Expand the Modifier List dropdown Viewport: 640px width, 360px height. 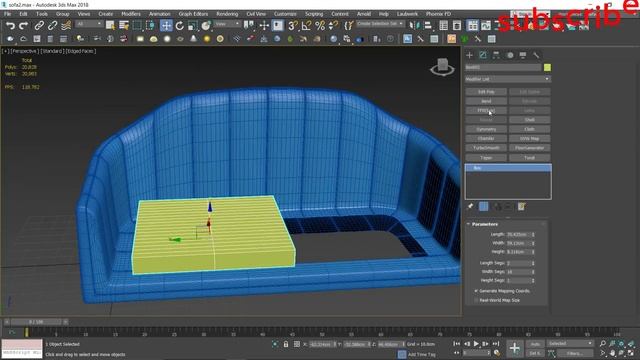tap(508, 79)
